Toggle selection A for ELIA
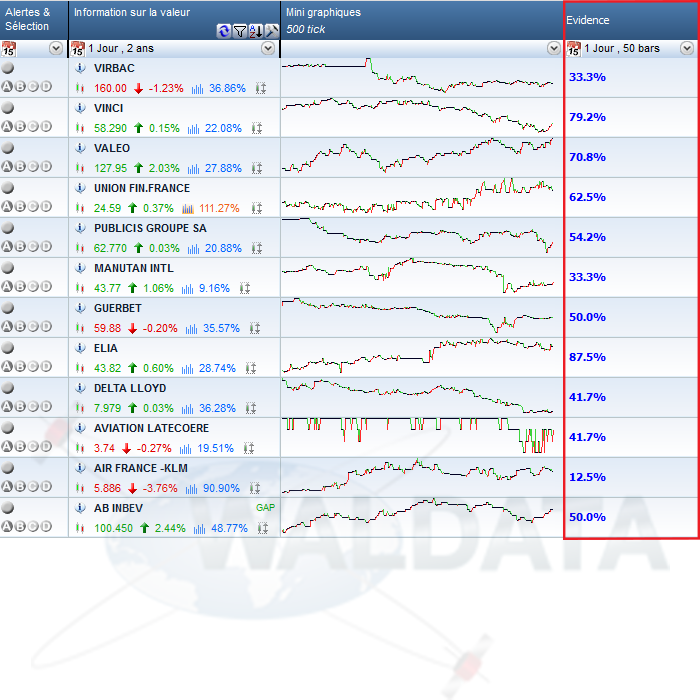The image size is (700, 700). coord(7,367)
